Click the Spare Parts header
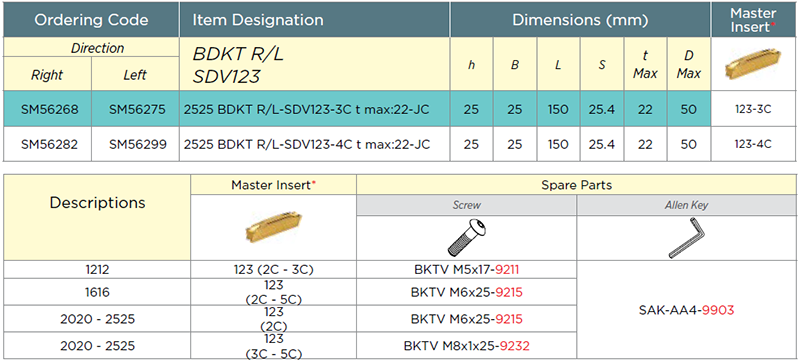Screen dimensions: 800x364 tap(576, 185)
